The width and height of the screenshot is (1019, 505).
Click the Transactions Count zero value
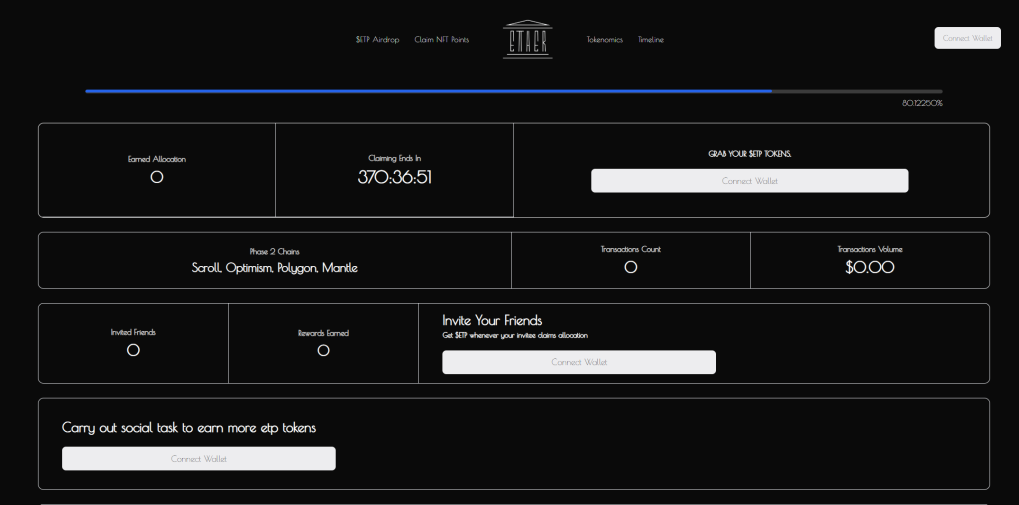(x=630, y=267)
